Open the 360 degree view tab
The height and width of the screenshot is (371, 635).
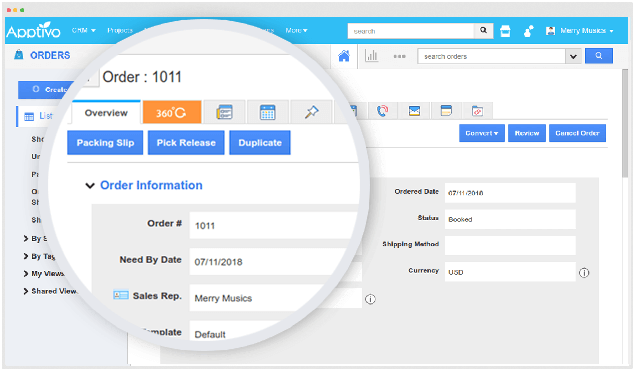[172, 112]
